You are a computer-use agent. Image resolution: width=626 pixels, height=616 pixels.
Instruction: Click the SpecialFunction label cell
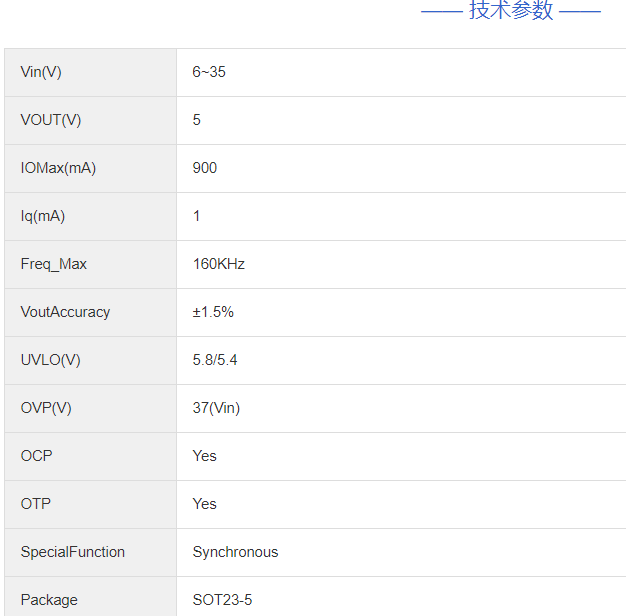[x=73, y=552]
